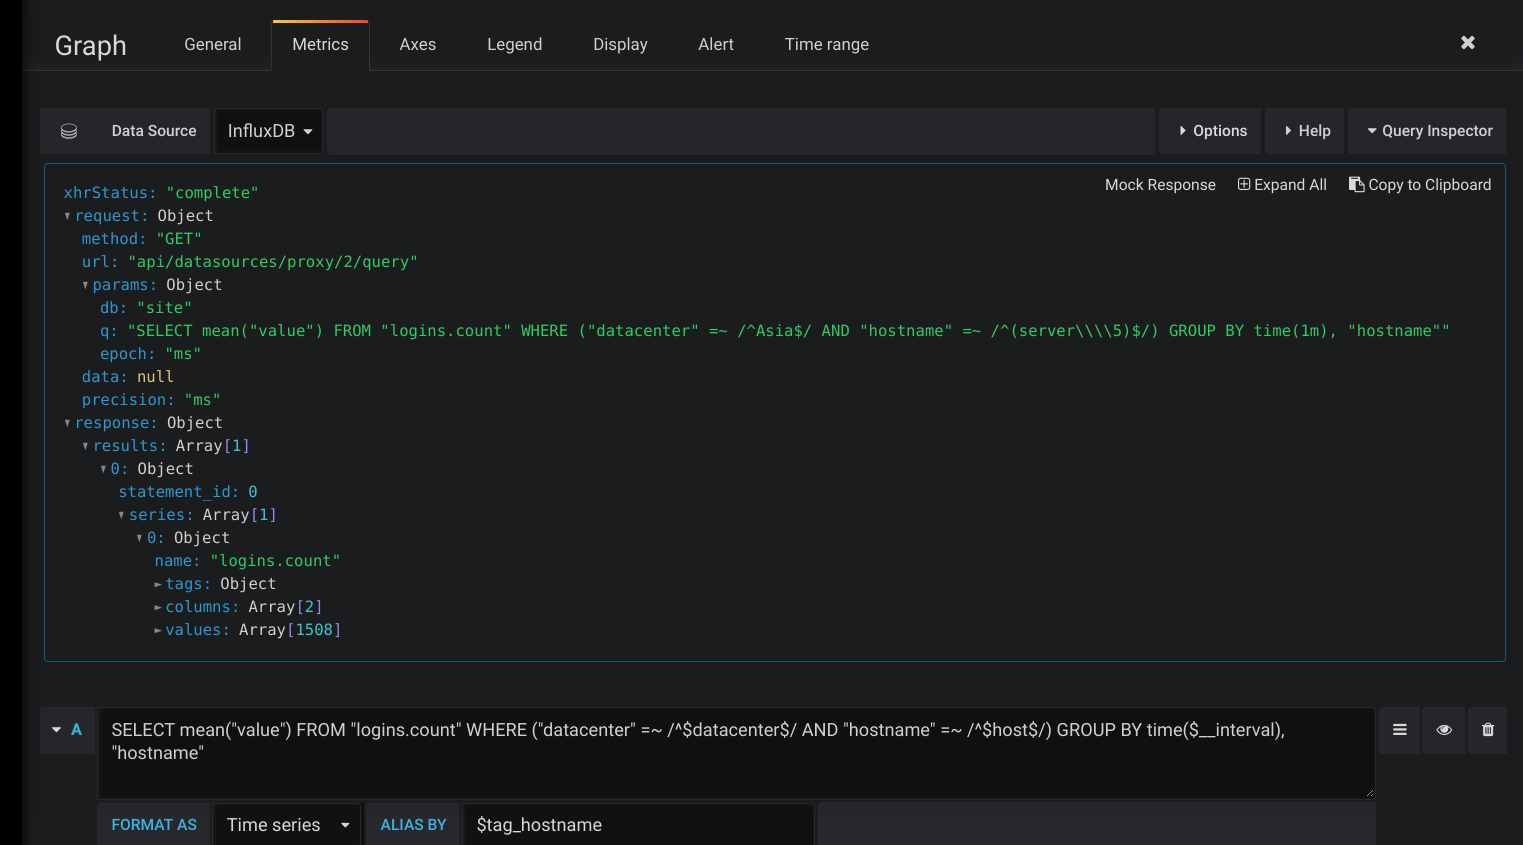Open the query options hamburger menu

(x=1399, y=730)
